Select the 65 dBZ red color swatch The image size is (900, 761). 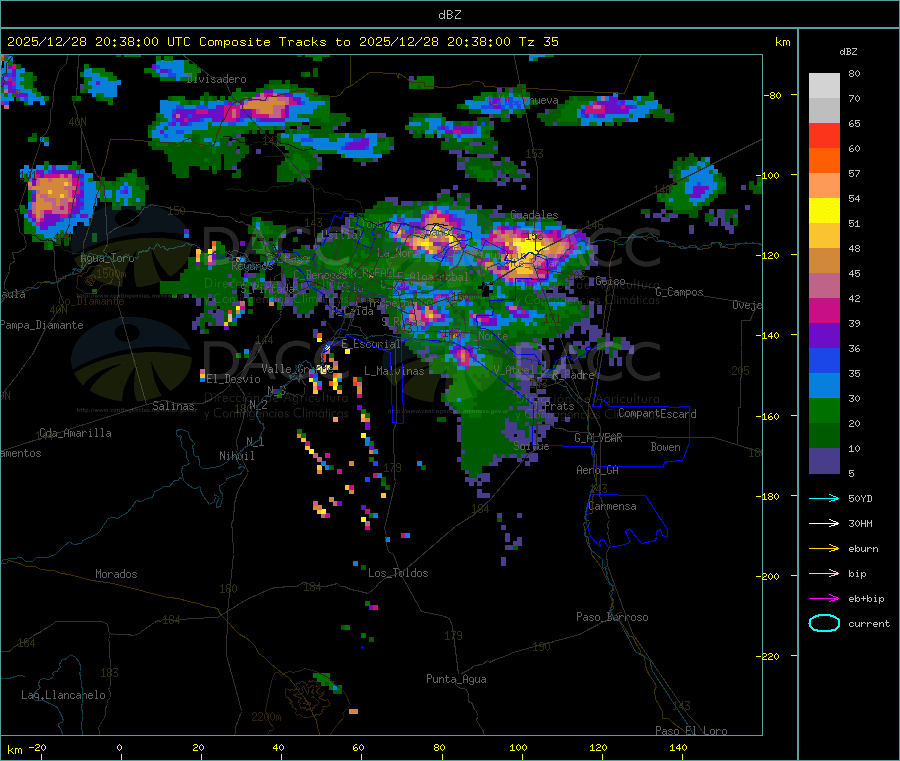(824, 135)
